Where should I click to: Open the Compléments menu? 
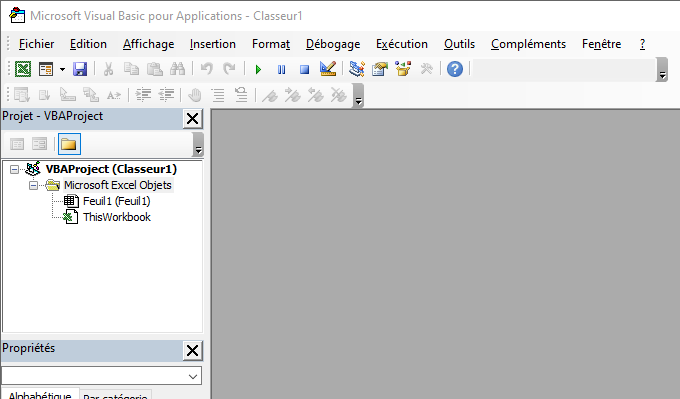528,44
